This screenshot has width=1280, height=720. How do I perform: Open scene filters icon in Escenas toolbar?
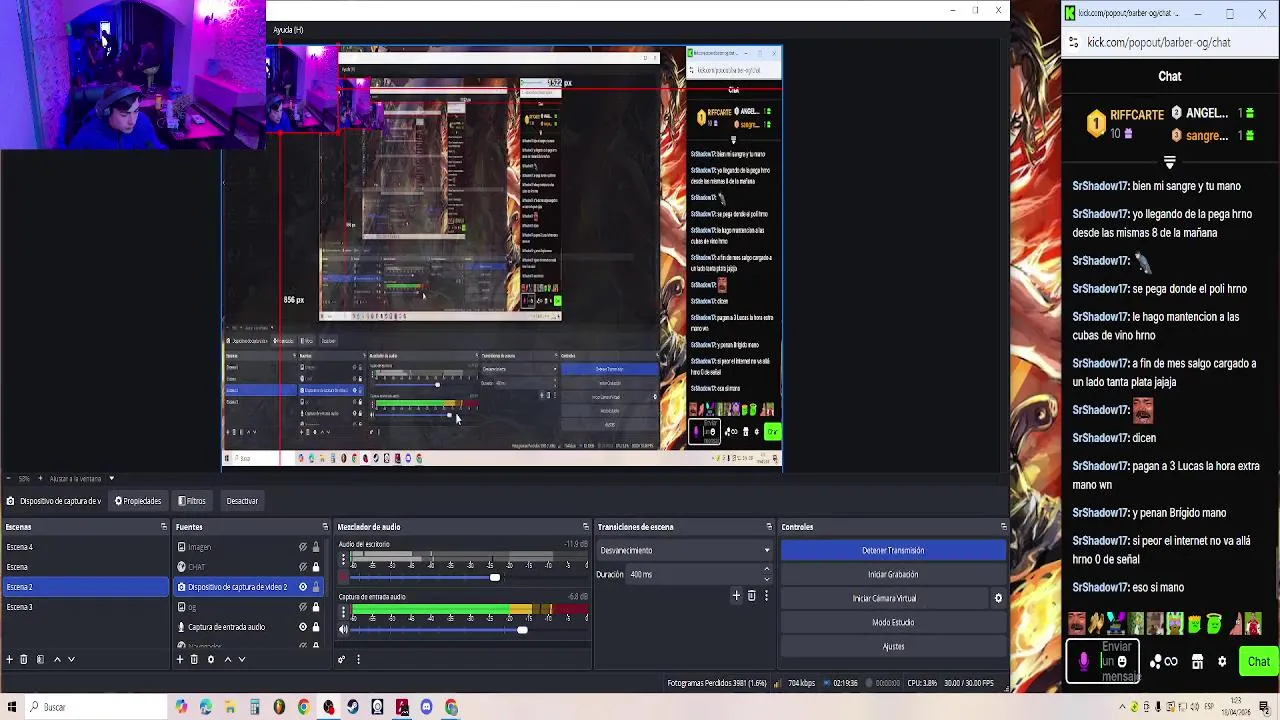click(x=40, y=660)
